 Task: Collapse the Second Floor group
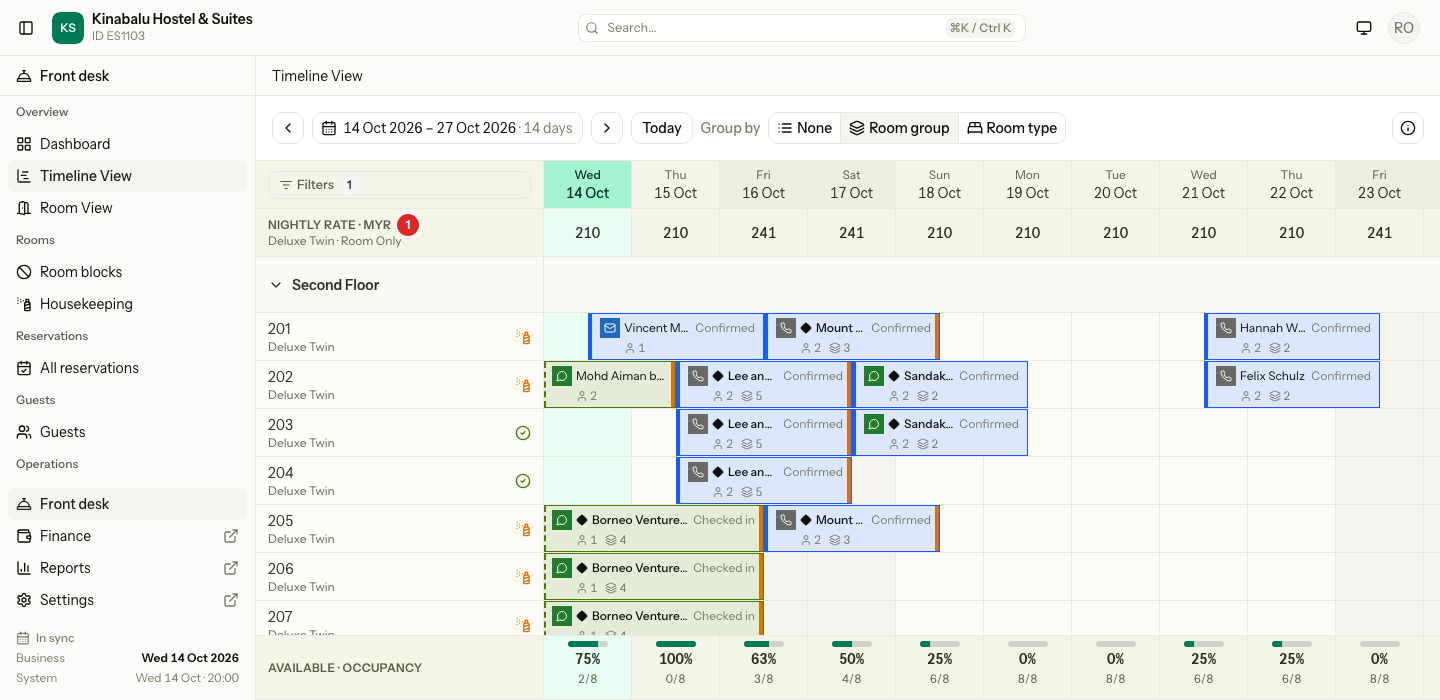277,285
